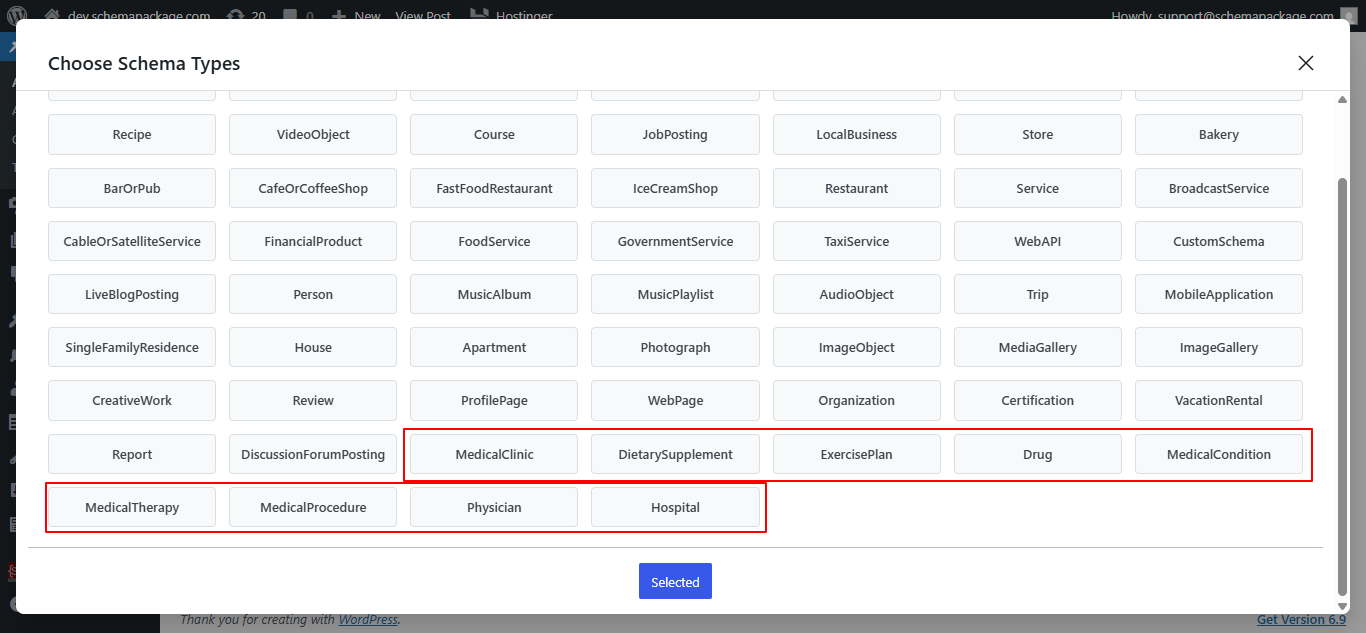Pick the Physician schema type
Screen dimensions: 1366x633
pos(494,507)
